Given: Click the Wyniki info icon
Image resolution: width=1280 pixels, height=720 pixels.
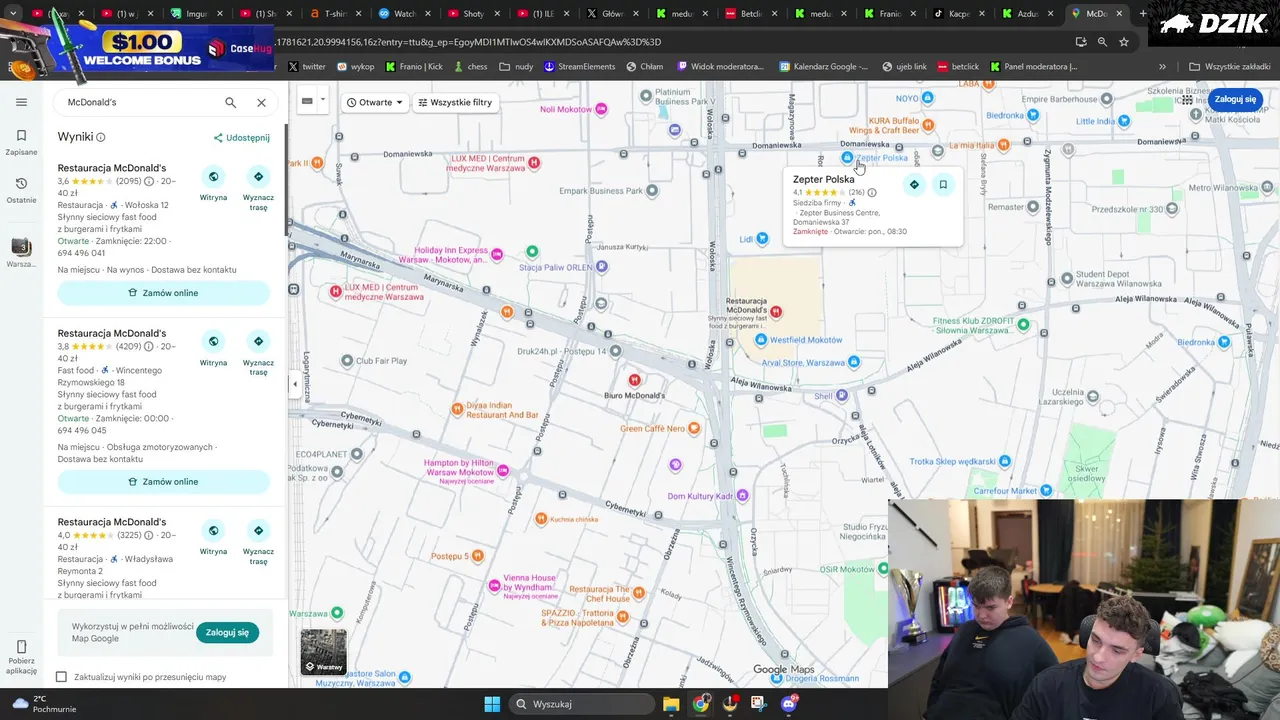Looking at the screenshot, I should click(101, 137).
